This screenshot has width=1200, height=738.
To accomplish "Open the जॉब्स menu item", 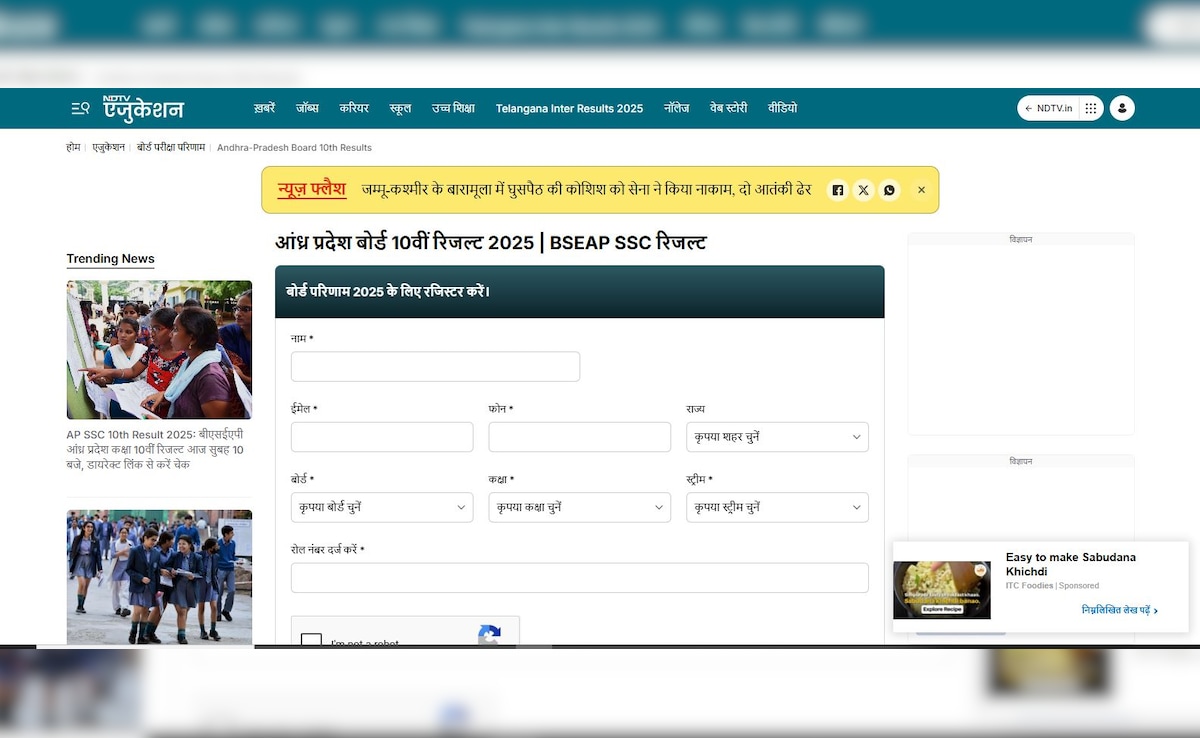I will pyautogui.click(x=307, y=108).
